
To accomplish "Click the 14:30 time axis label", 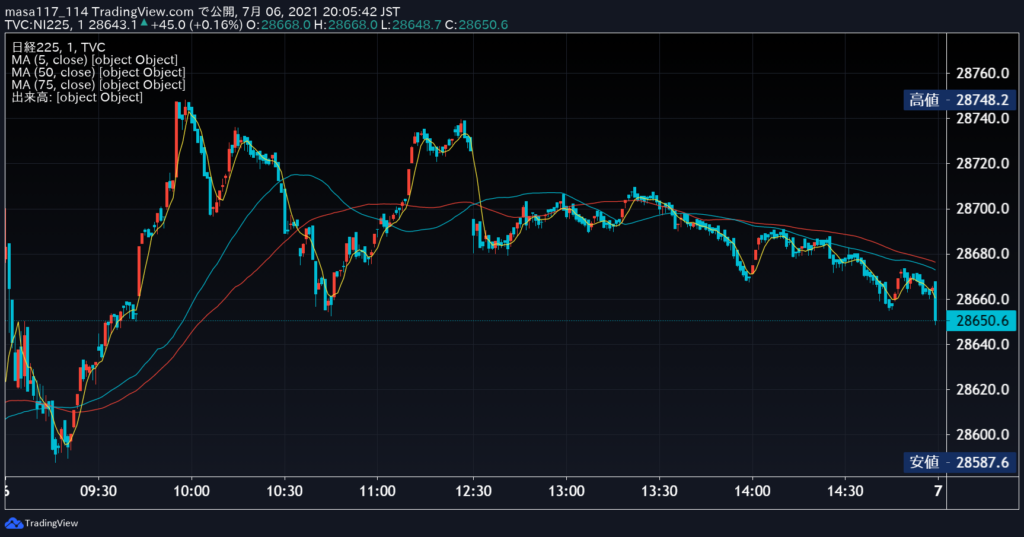I will click(845, 491).
